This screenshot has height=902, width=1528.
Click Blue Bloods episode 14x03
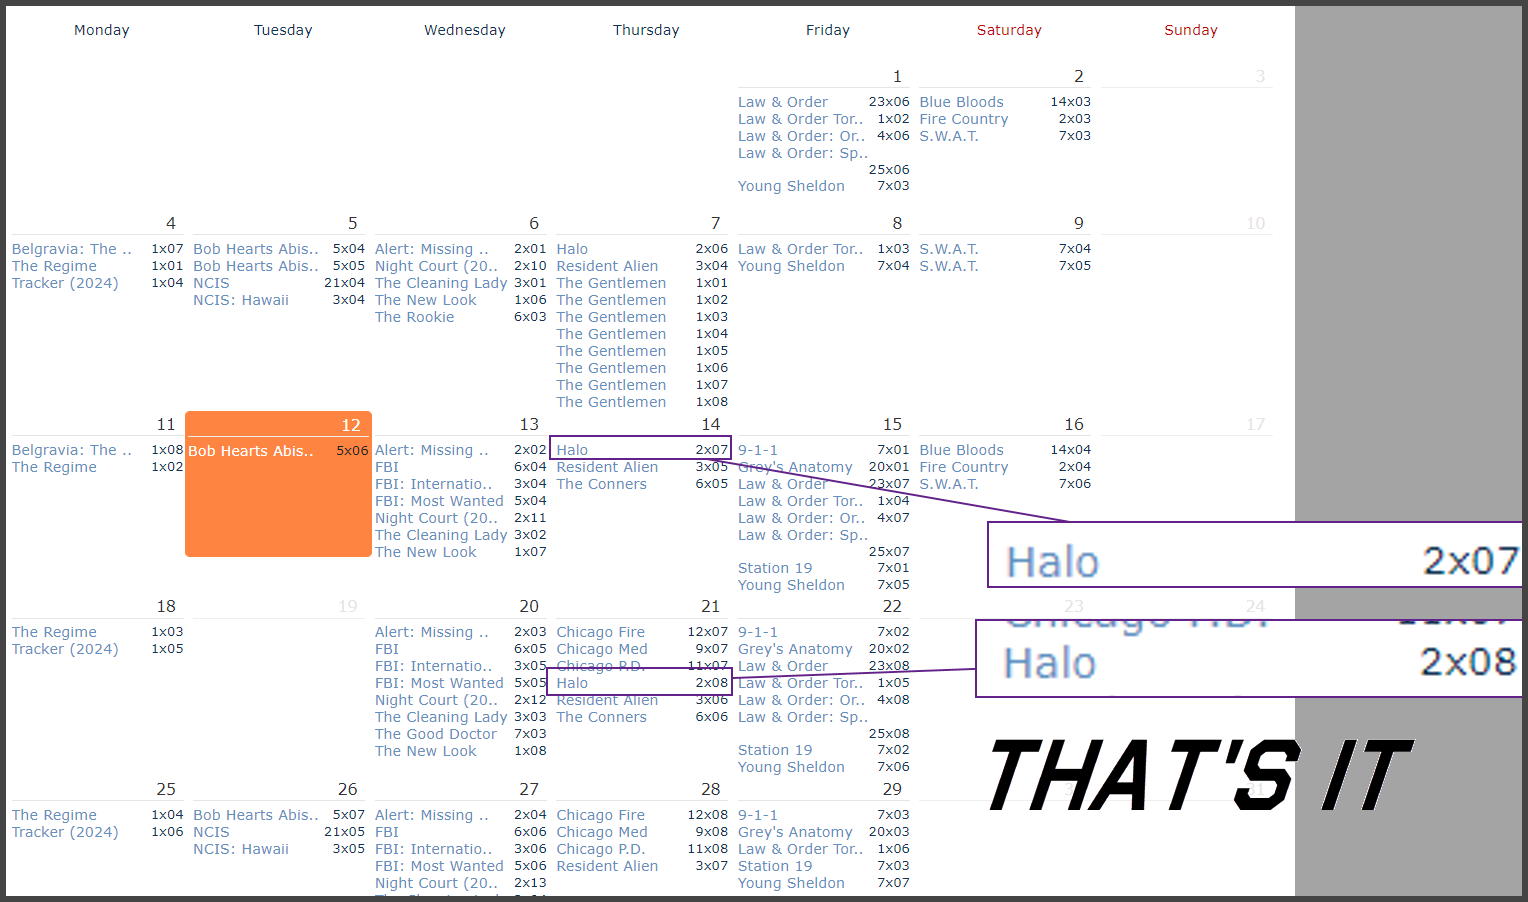[961, 102]
